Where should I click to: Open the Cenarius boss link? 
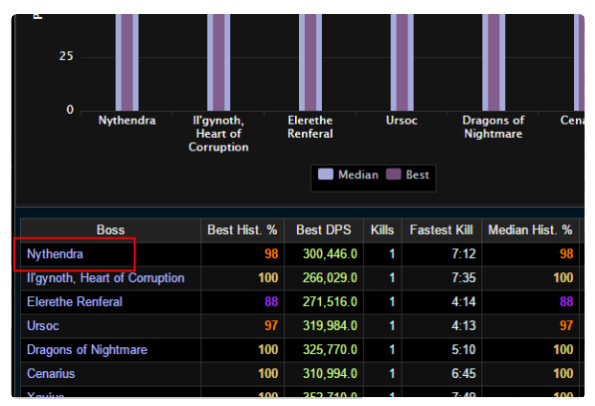pos(51,373)
